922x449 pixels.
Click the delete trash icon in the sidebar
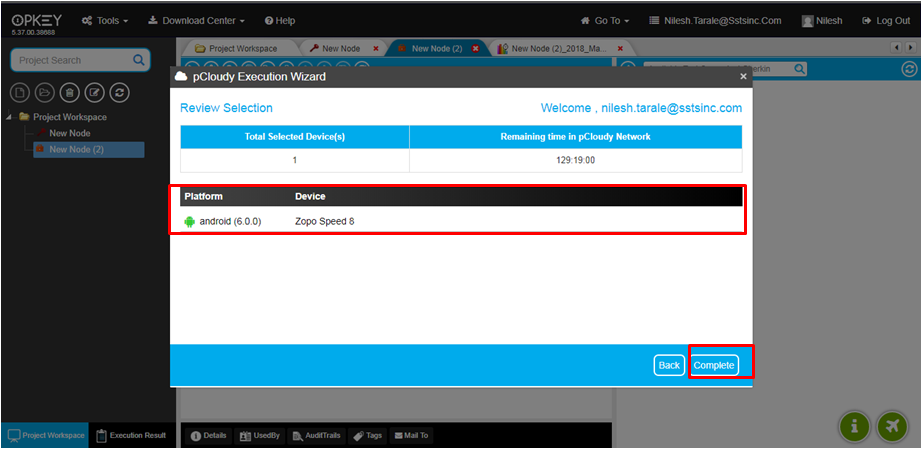tap(69, 92)
